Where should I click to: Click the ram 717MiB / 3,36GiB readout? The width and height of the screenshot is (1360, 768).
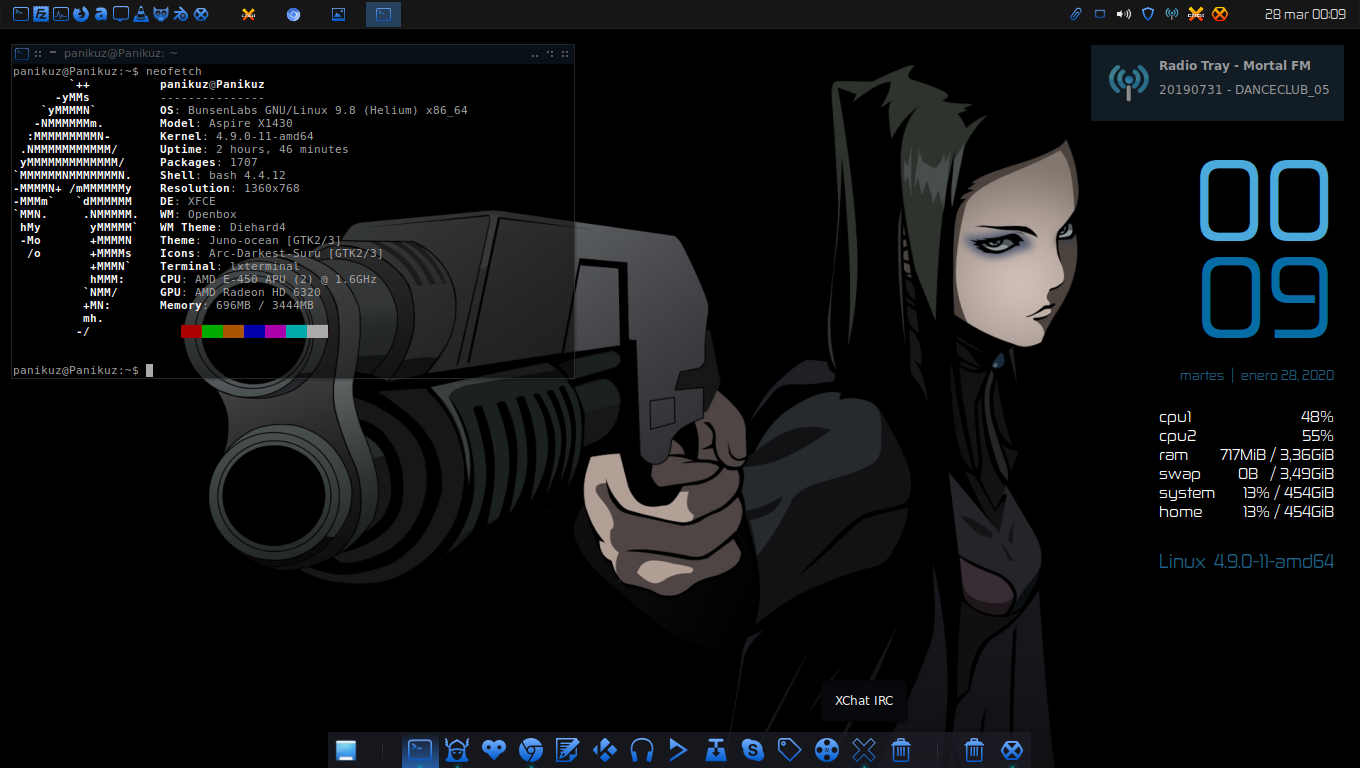click(x=1246, y=455)
